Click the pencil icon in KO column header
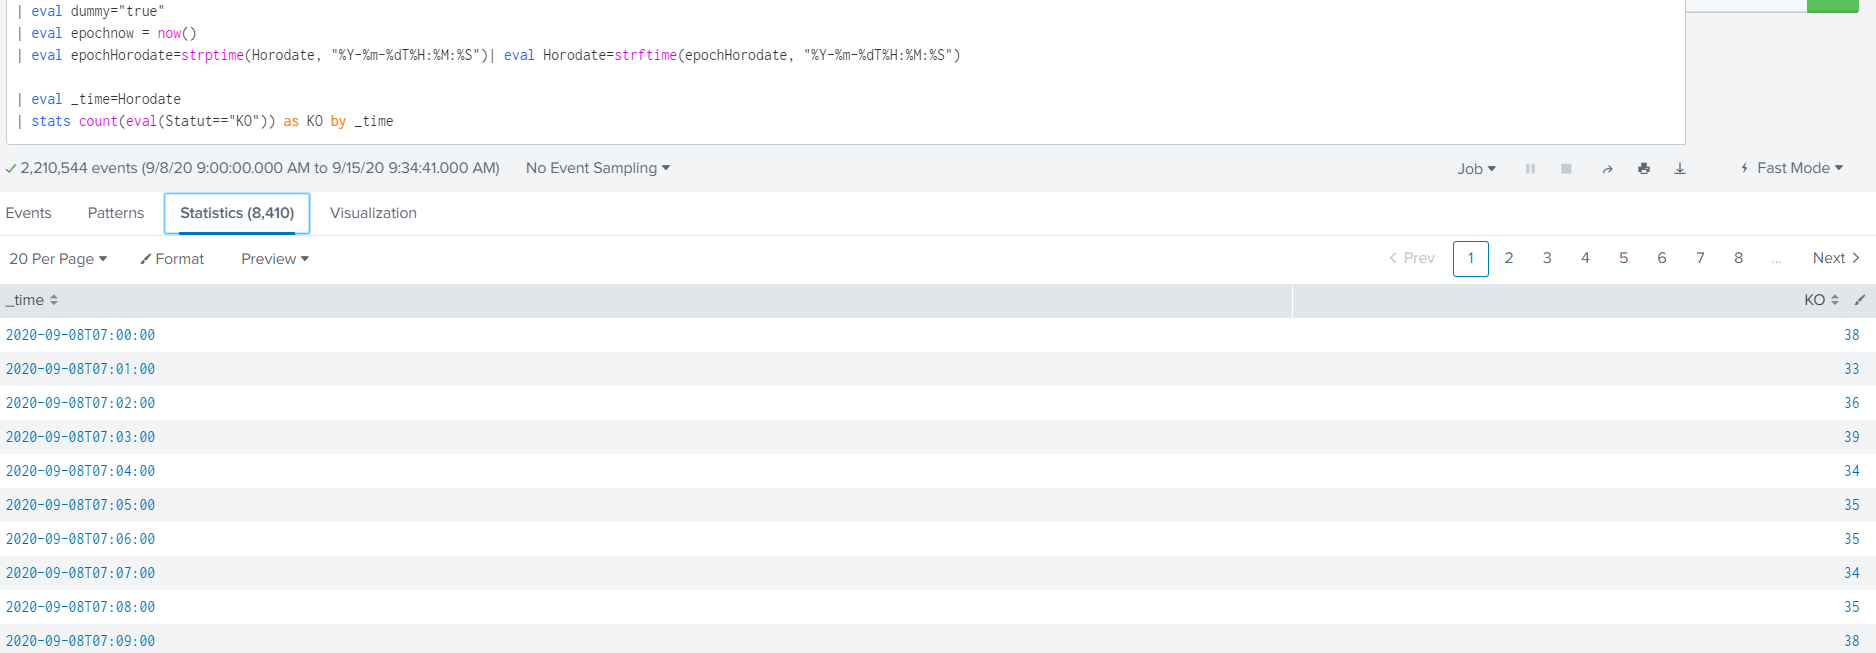 coord(1859,300)
